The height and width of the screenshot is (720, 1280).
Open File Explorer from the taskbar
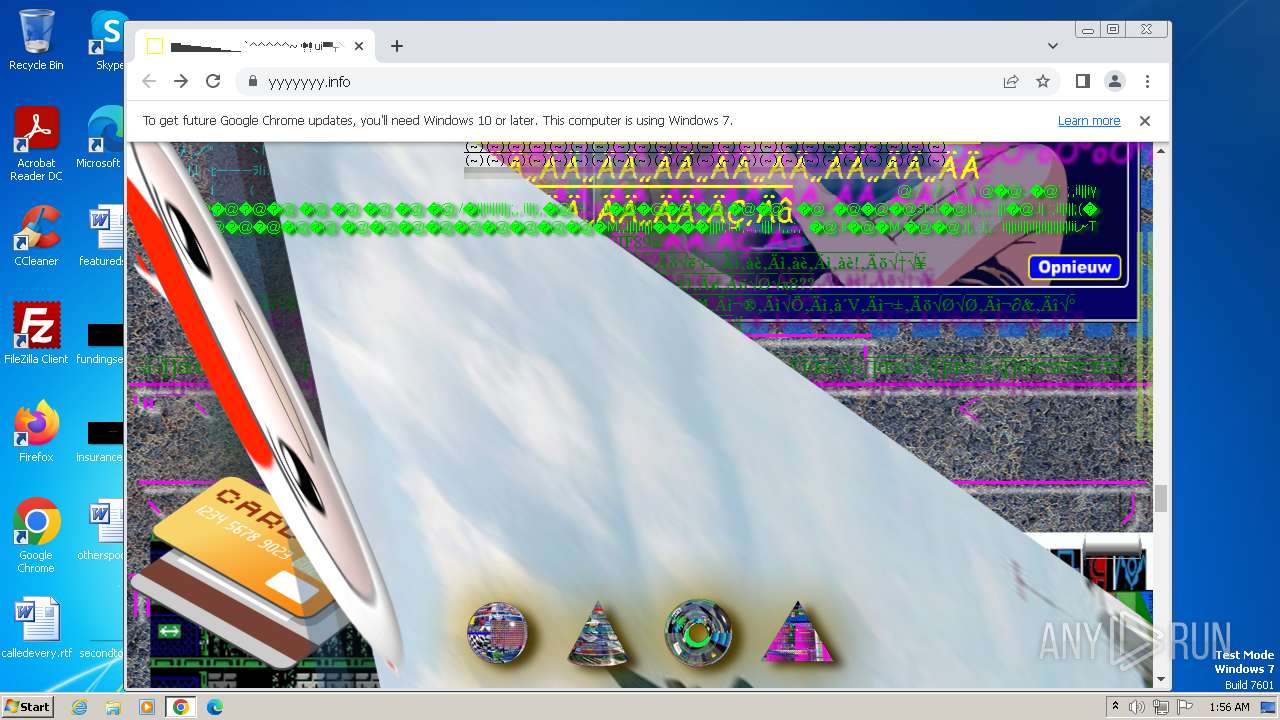pos(113,707)
